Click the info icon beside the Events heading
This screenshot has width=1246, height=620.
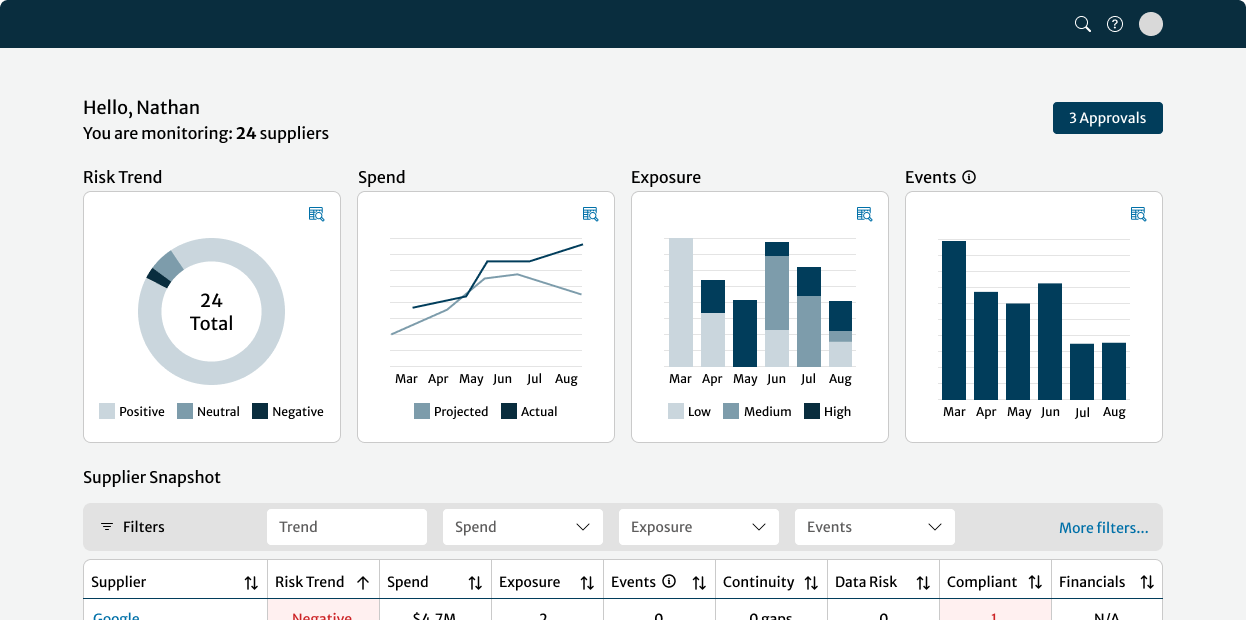tap(967, 176)
